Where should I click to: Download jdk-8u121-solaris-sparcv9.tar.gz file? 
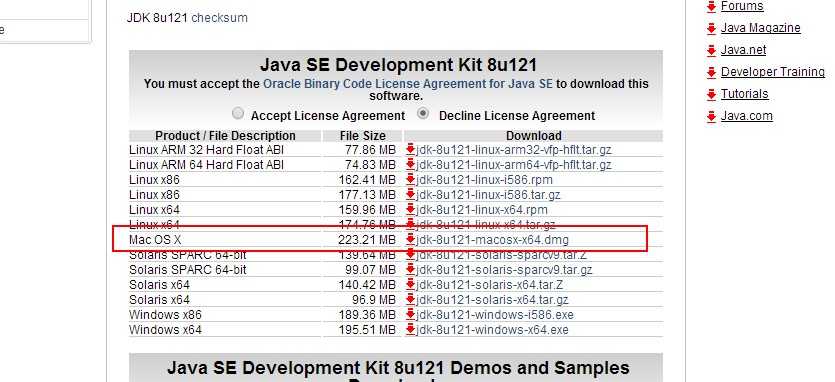[x=504, y=270]
